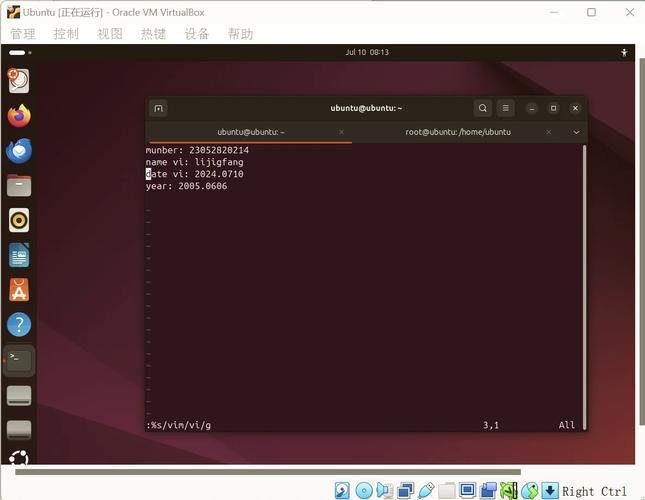Screen dimensions: 645x500
Task: Click the VirtualBox recording status icon
Action: point(488,491)
